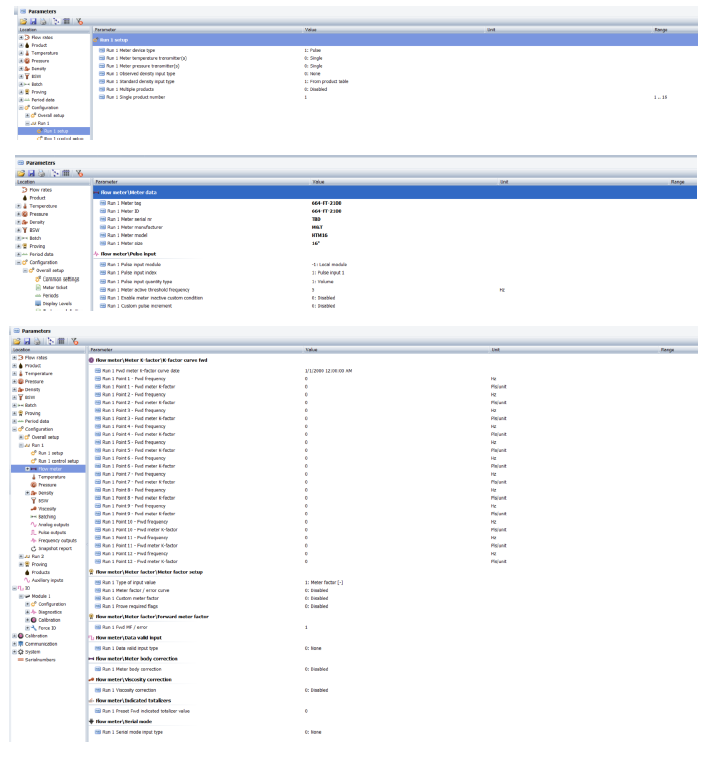Click the Open folder icon in top window toolbar
Screen dimensions: 715x757
(x=23, y=21)
